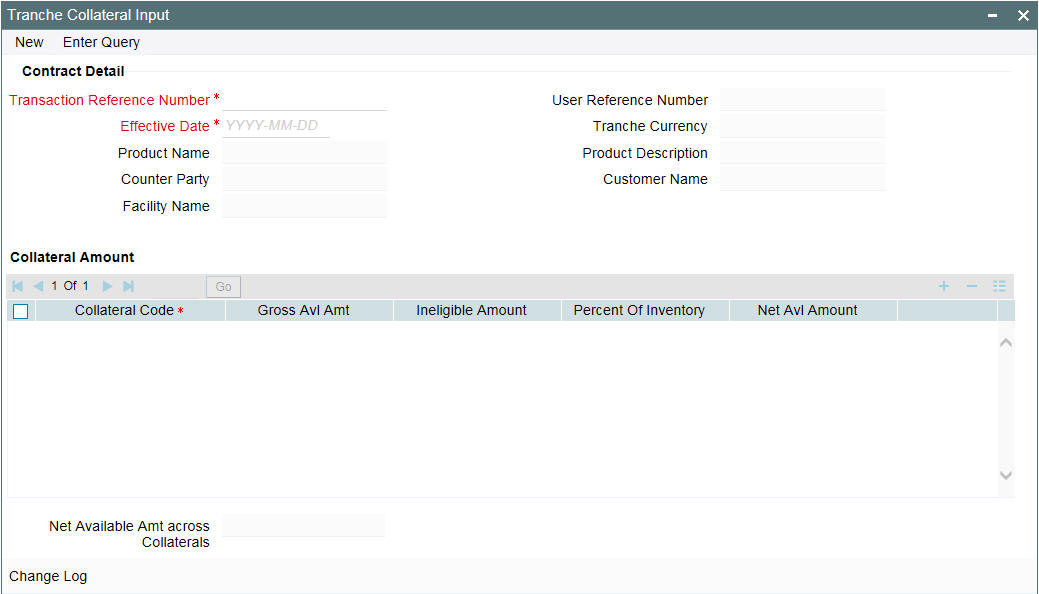Image resolution: width=1039 pixels, height=594 pixels.
Task: Click the Collateral Amount section heading
Action: pyautogui.click(x=72, y=257)
